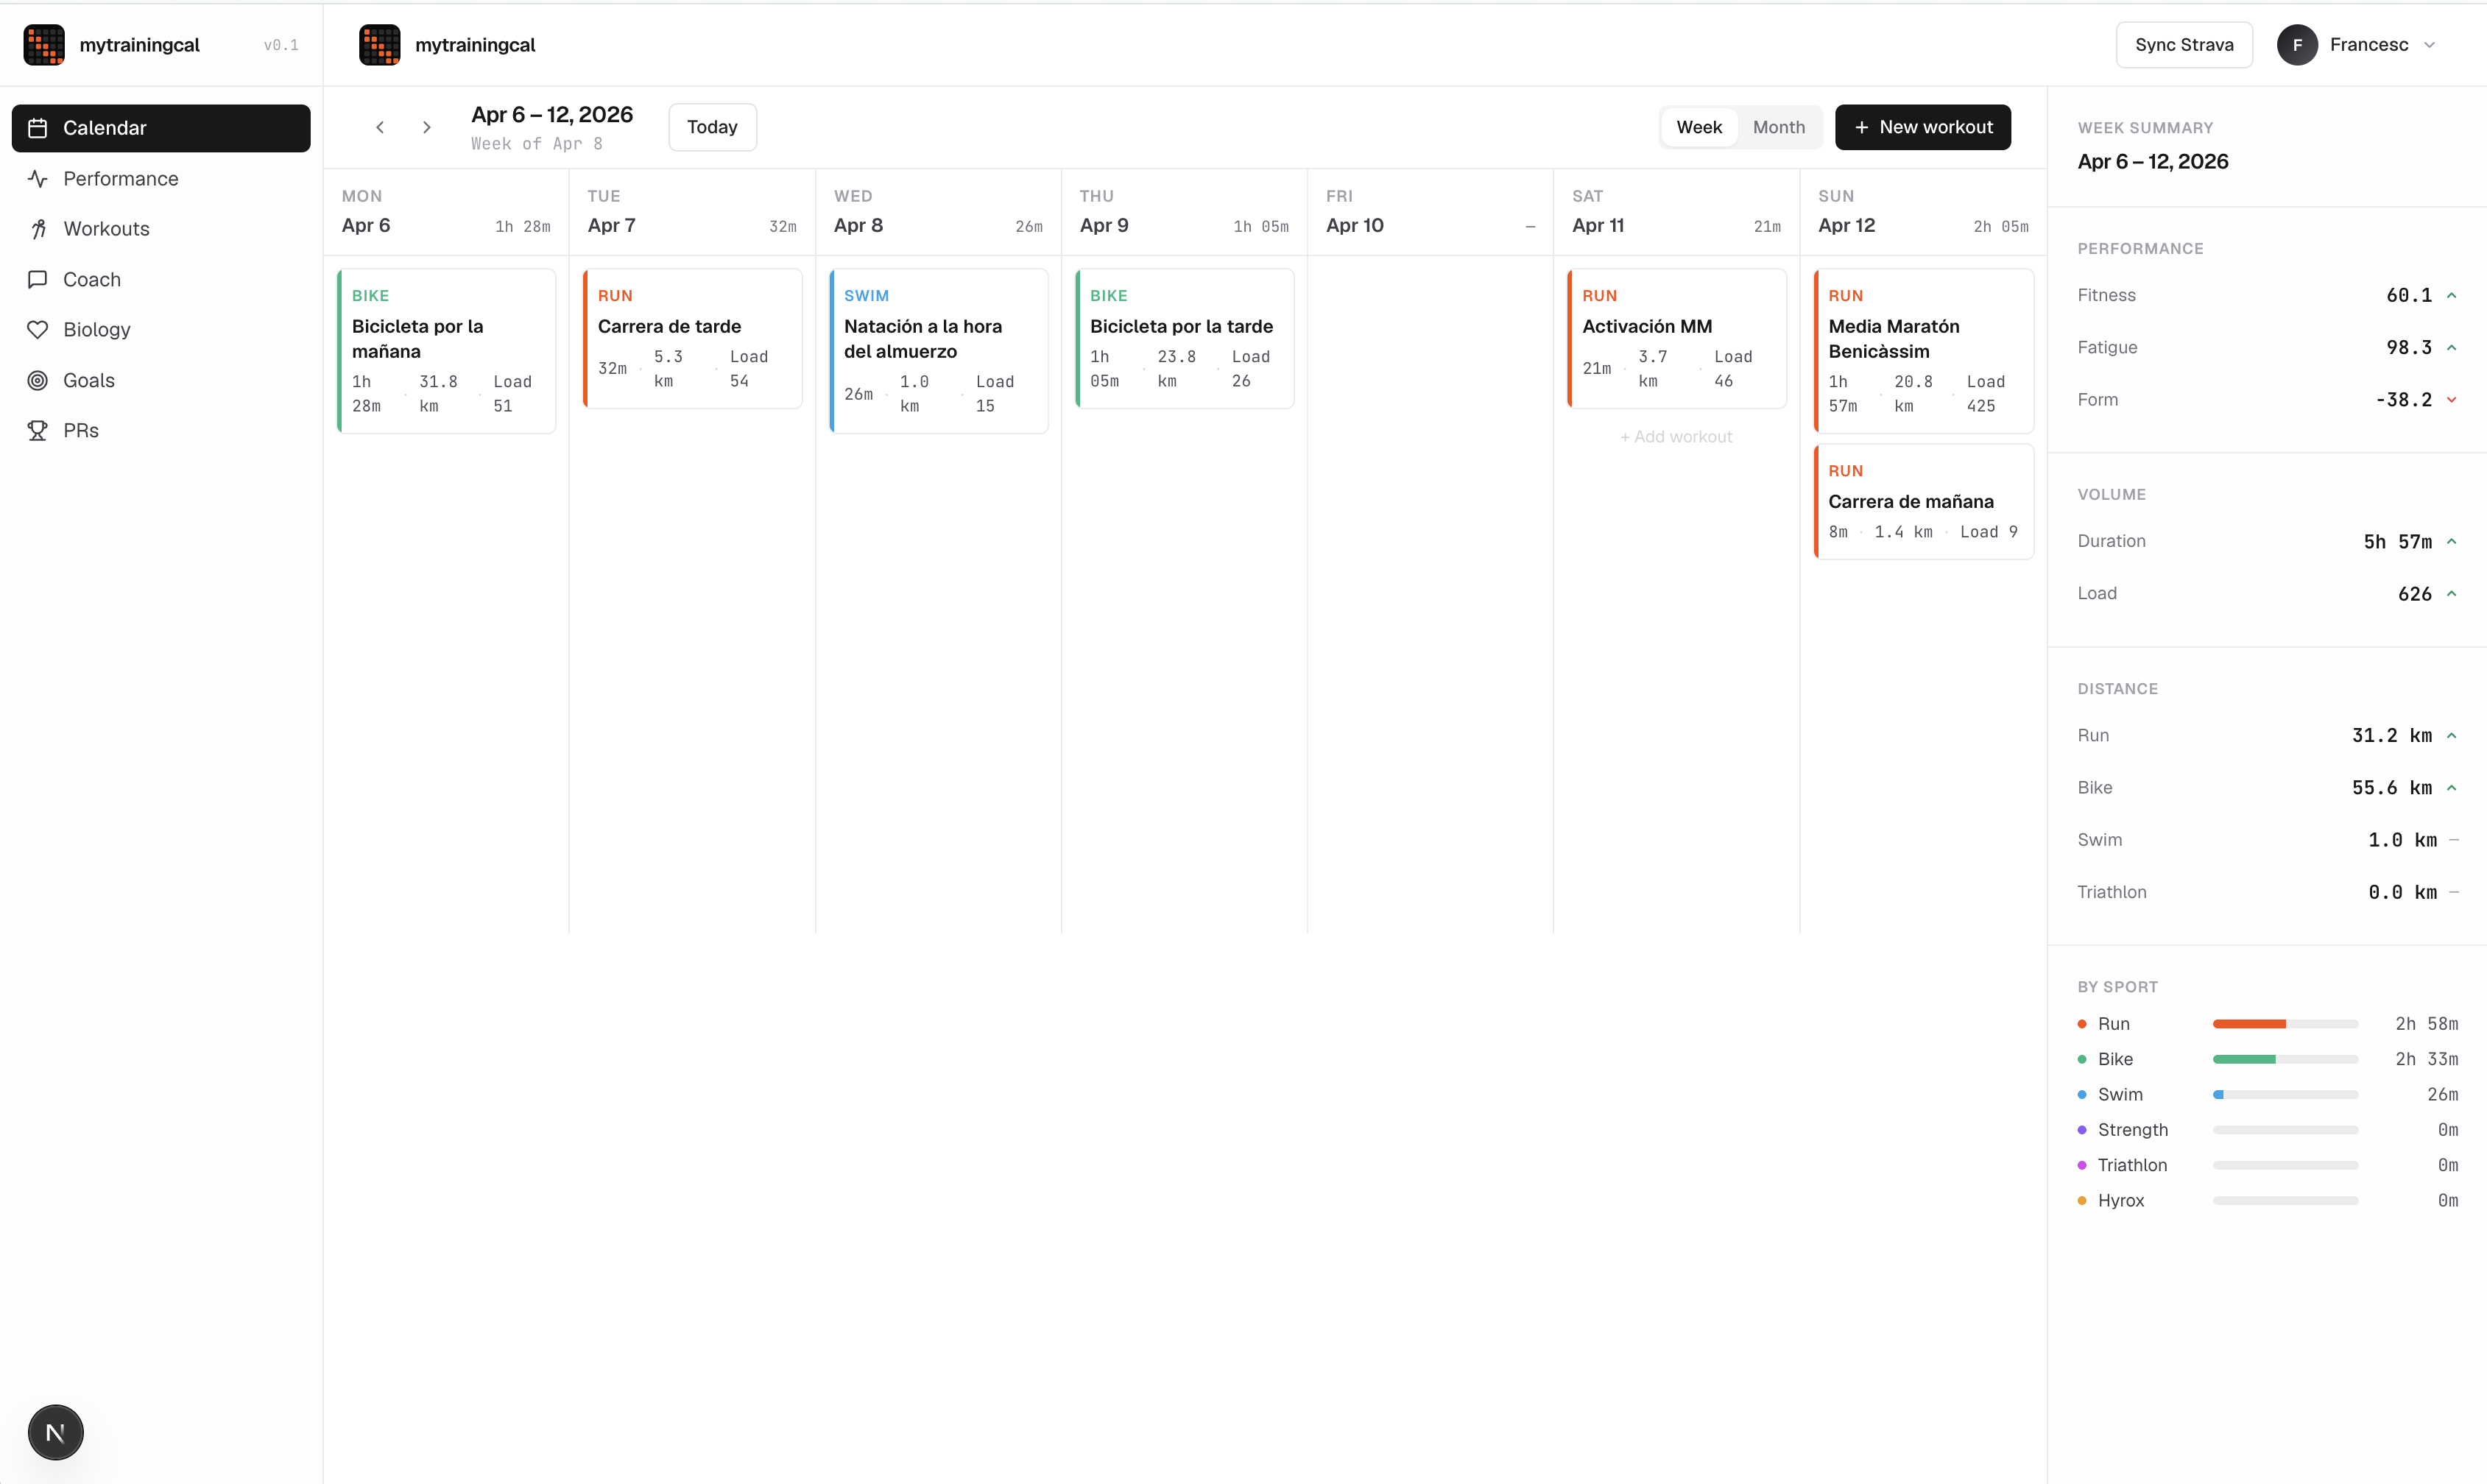Go to the Workouts section
Screen dimensions: 2487x1484
tap(161, 229)
